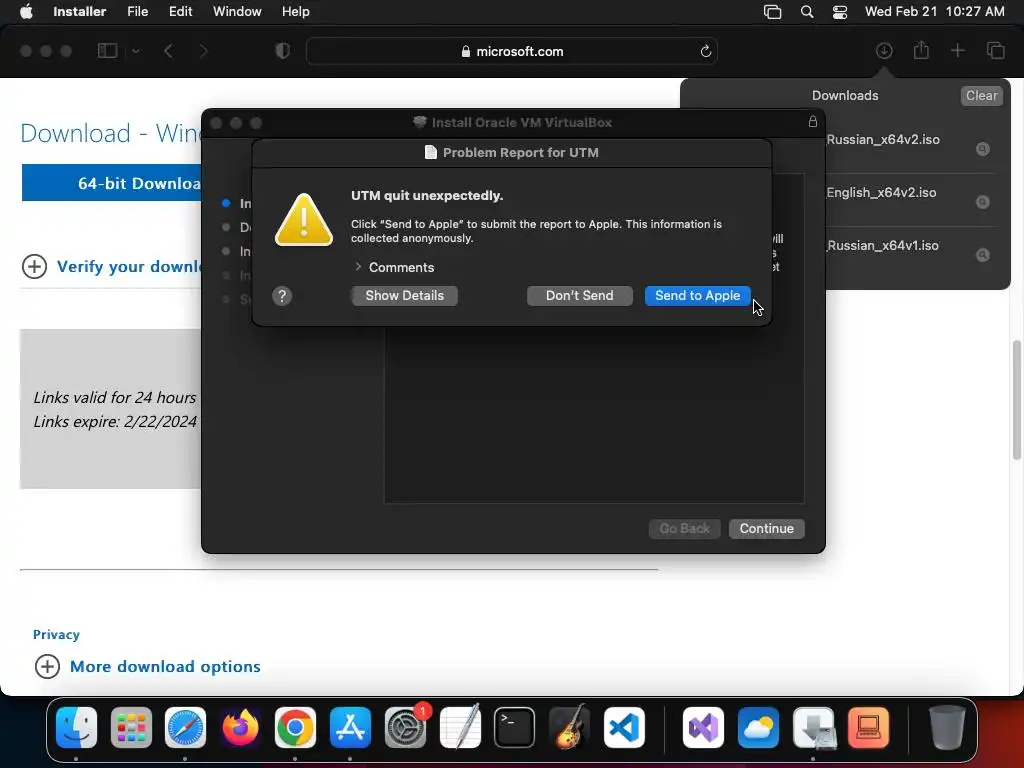Click the Safari privacy shield icon
This screenshot has height=768, width=1024.
point(283,51)
